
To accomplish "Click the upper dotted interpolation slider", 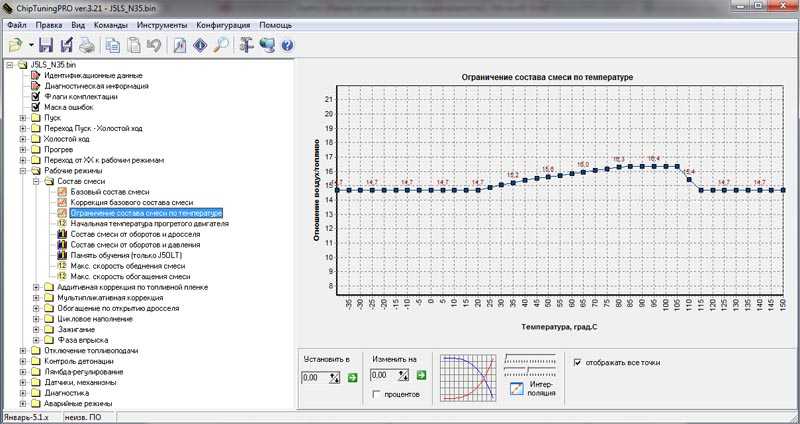I will [530, 358].
